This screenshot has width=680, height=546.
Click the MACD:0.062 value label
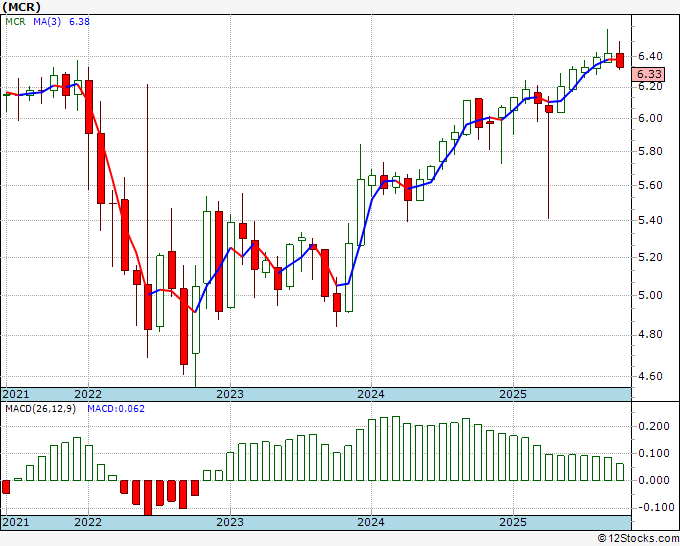(116, 409)
